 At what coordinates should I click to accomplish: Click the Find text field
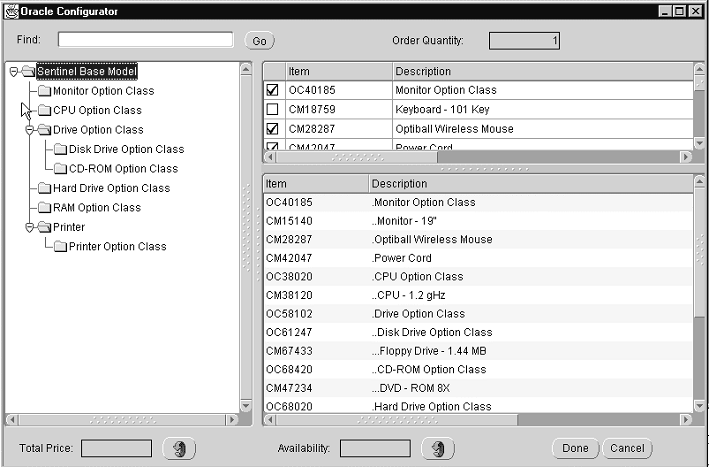pos(145,40)
